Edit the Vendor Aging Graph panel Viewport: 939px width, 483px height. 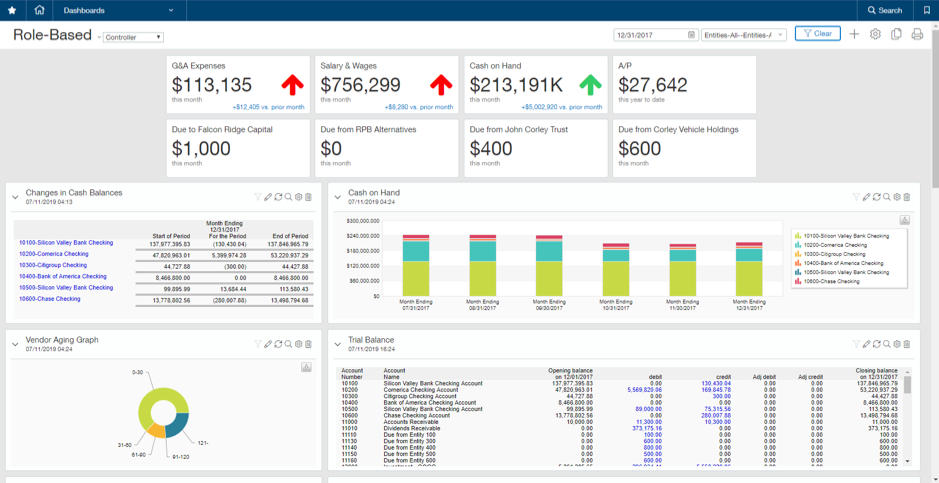point(268,344)
